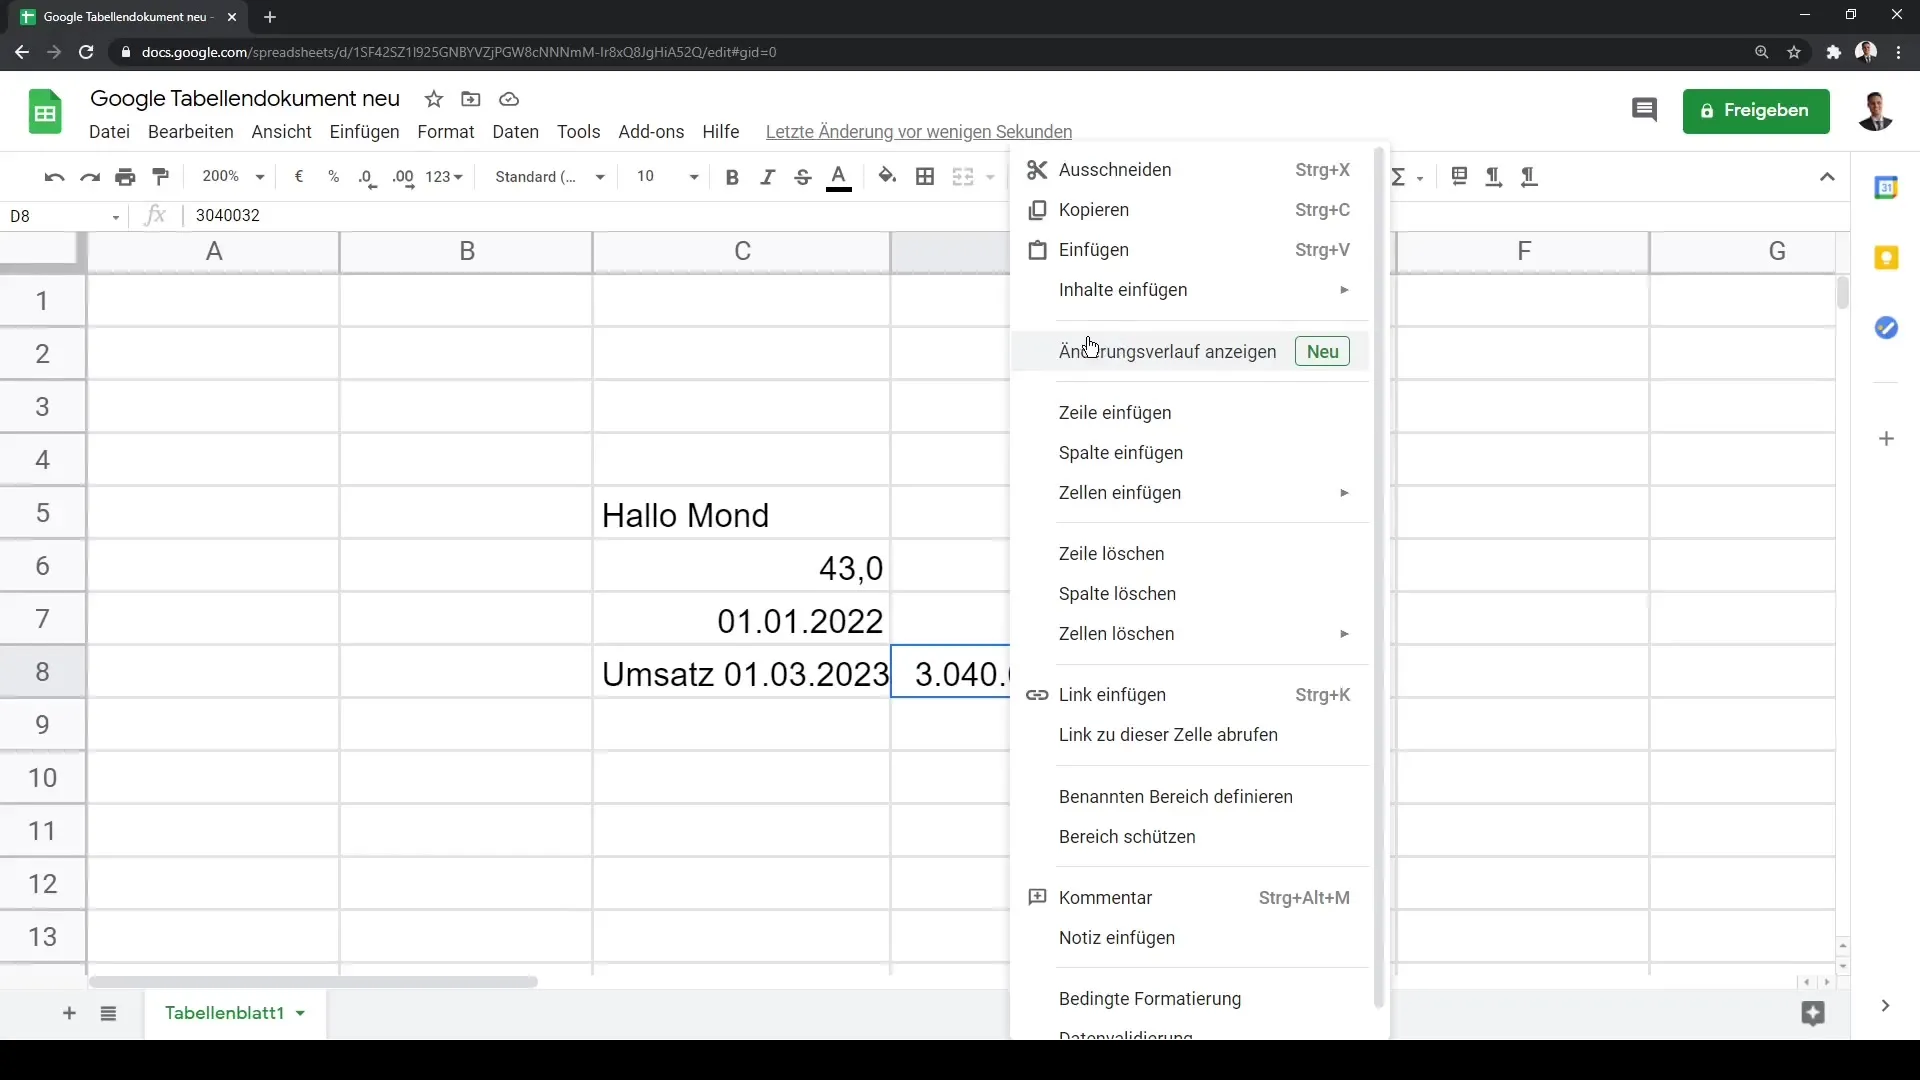Open the Standard font family dropdown
The image size is (1920, 1080).
point(550,177)
